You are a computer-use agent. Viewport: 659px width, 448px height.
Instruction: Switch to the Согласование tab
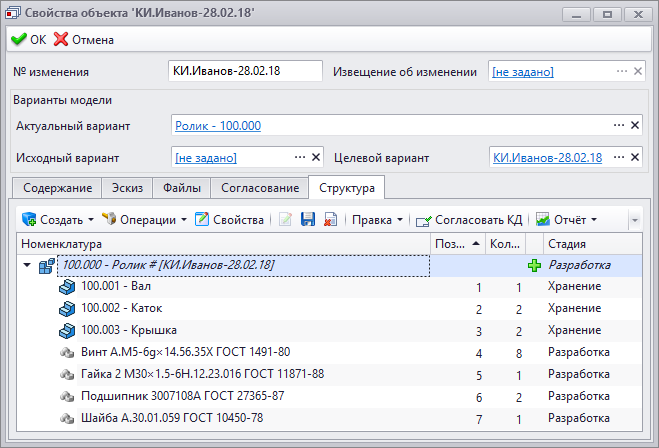259,188
